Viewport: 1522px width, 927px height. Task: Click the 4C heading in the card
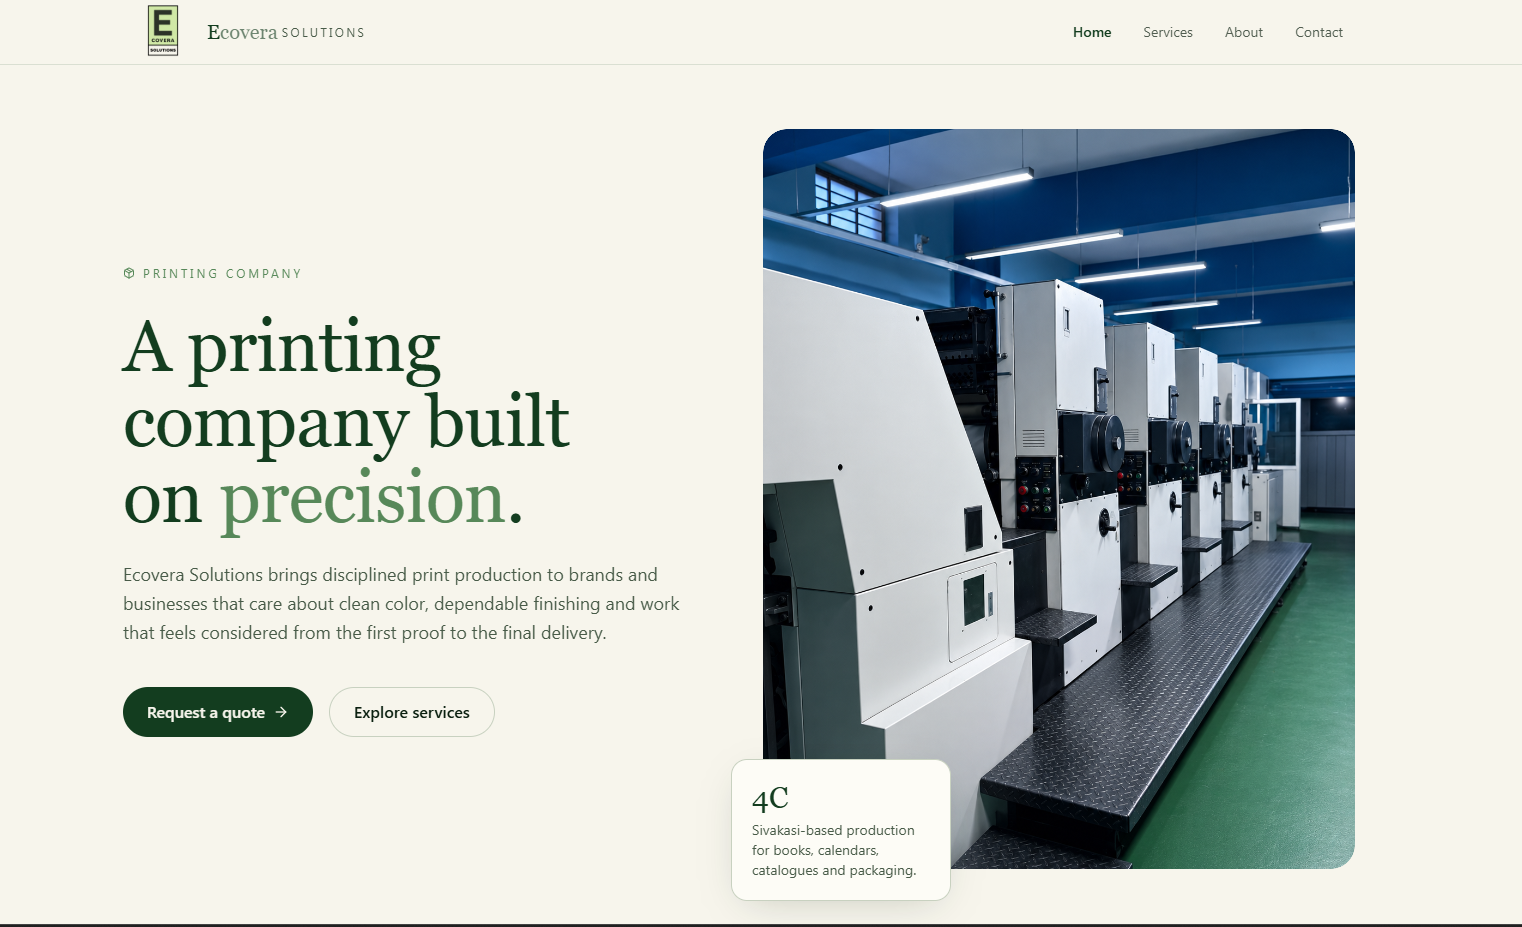(770, 798)
